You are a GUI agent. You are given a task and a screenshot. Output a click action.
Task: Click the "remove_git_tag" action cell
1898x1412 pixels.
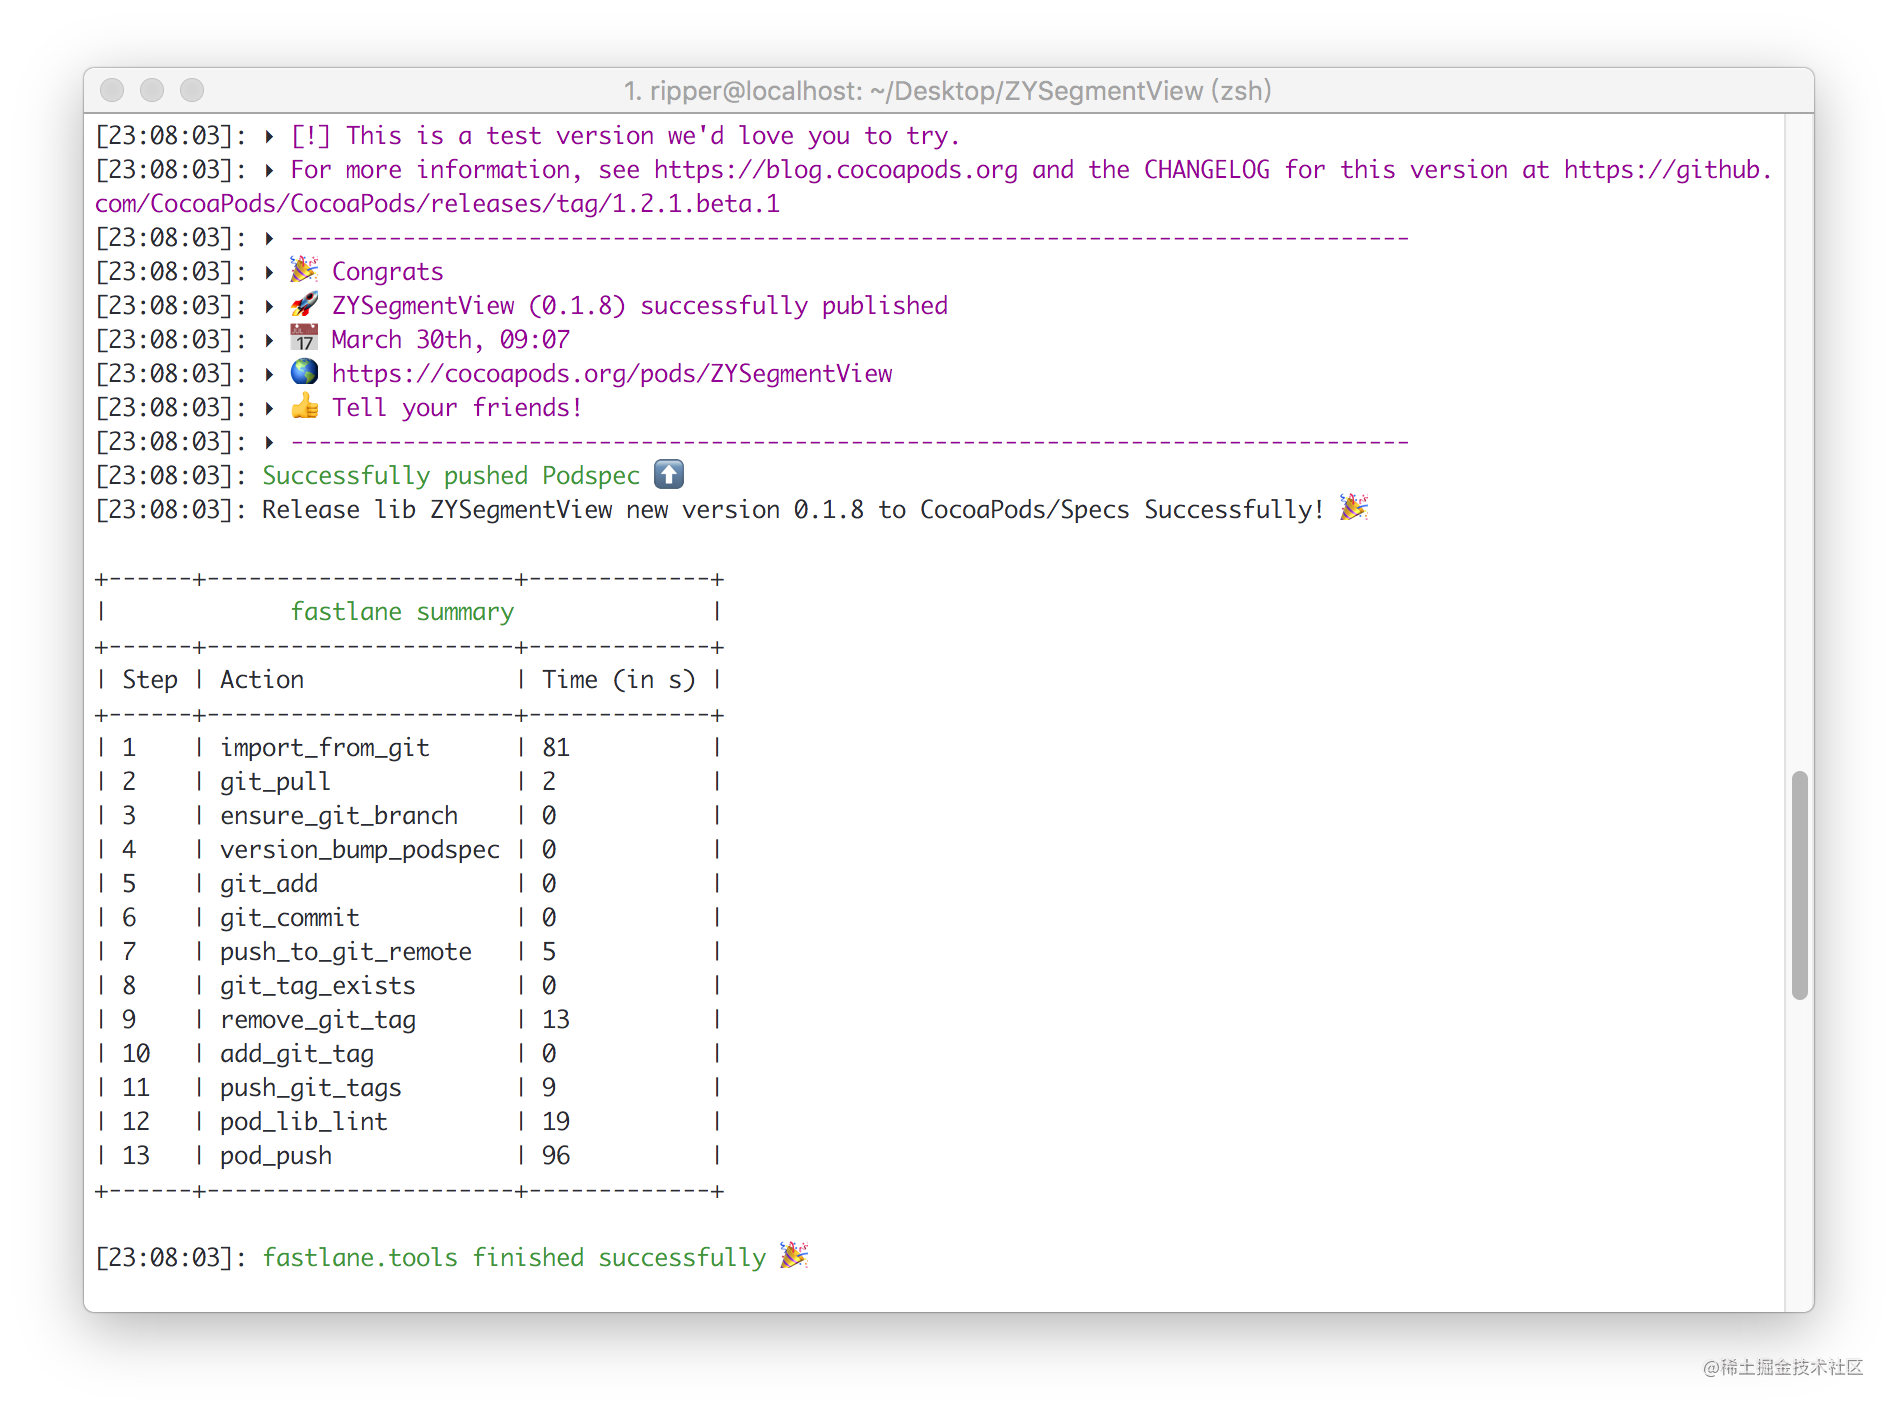[x=318, y=1019]
